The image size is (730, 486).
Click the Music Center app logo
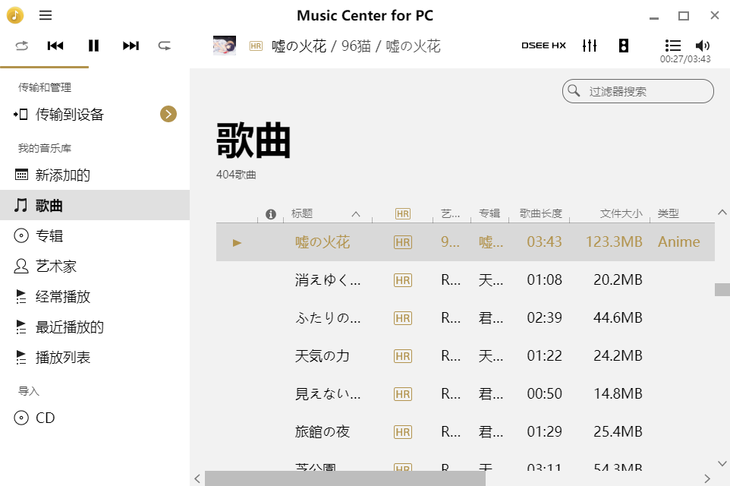tap(15, 15)
